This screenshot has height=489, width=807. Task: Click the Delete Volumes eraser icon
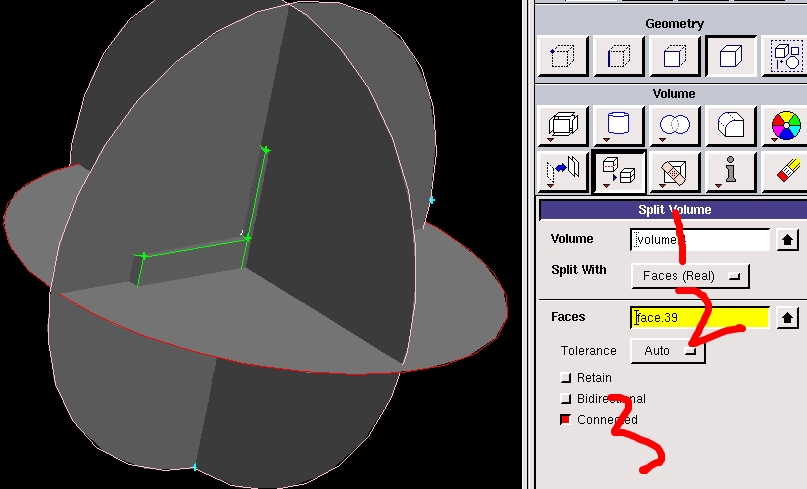click(x=787, y=172)
